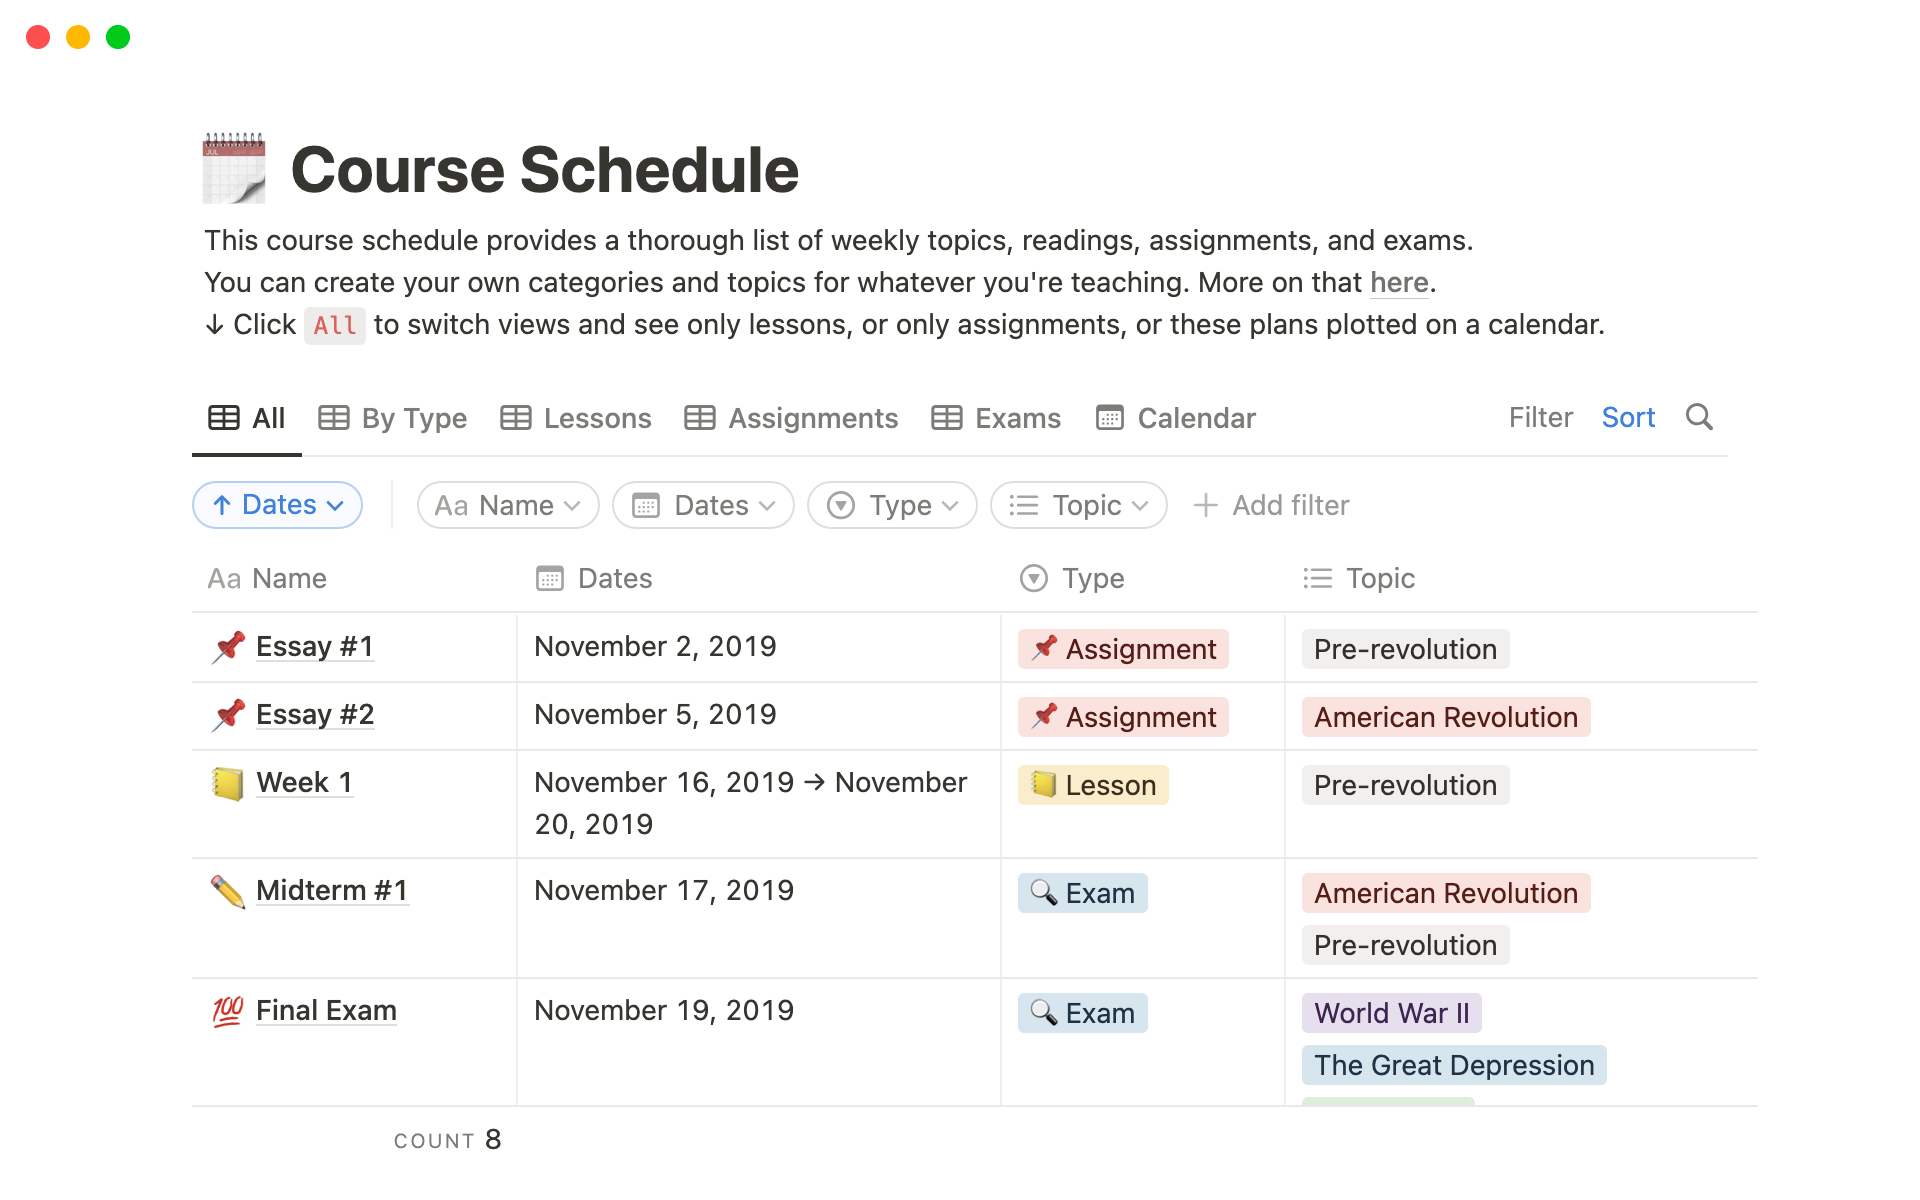Open the Essay #2 page title
This screenshot has height=1200, width=1920.
click(315, 714)
